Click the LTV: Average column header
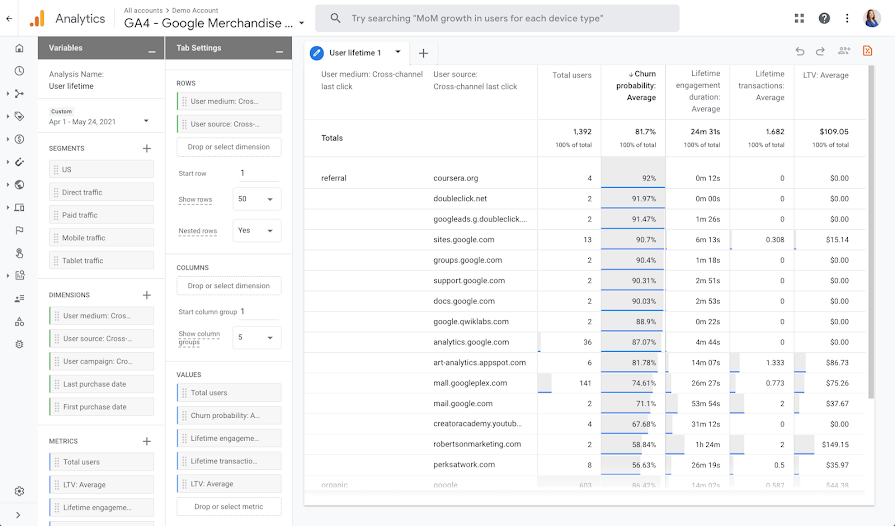This screenshot has height=526, width=895. pos(825,75)
